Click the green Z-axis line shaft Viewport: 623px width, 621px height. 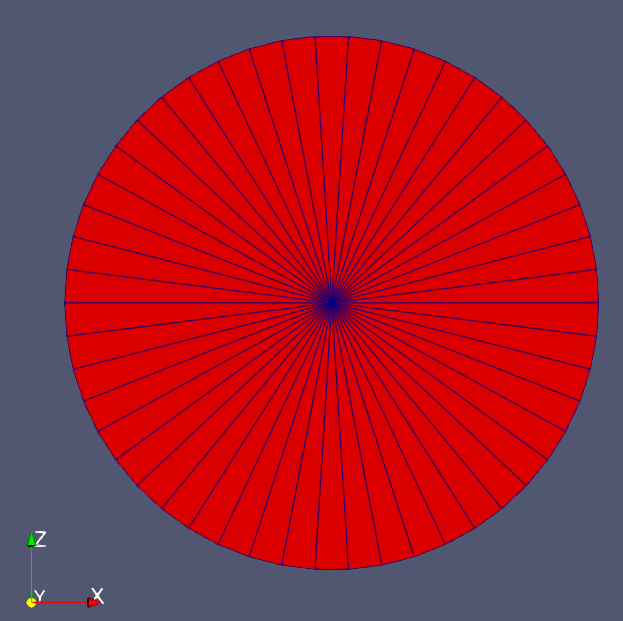pyautogui.click(x=31, y=572)
